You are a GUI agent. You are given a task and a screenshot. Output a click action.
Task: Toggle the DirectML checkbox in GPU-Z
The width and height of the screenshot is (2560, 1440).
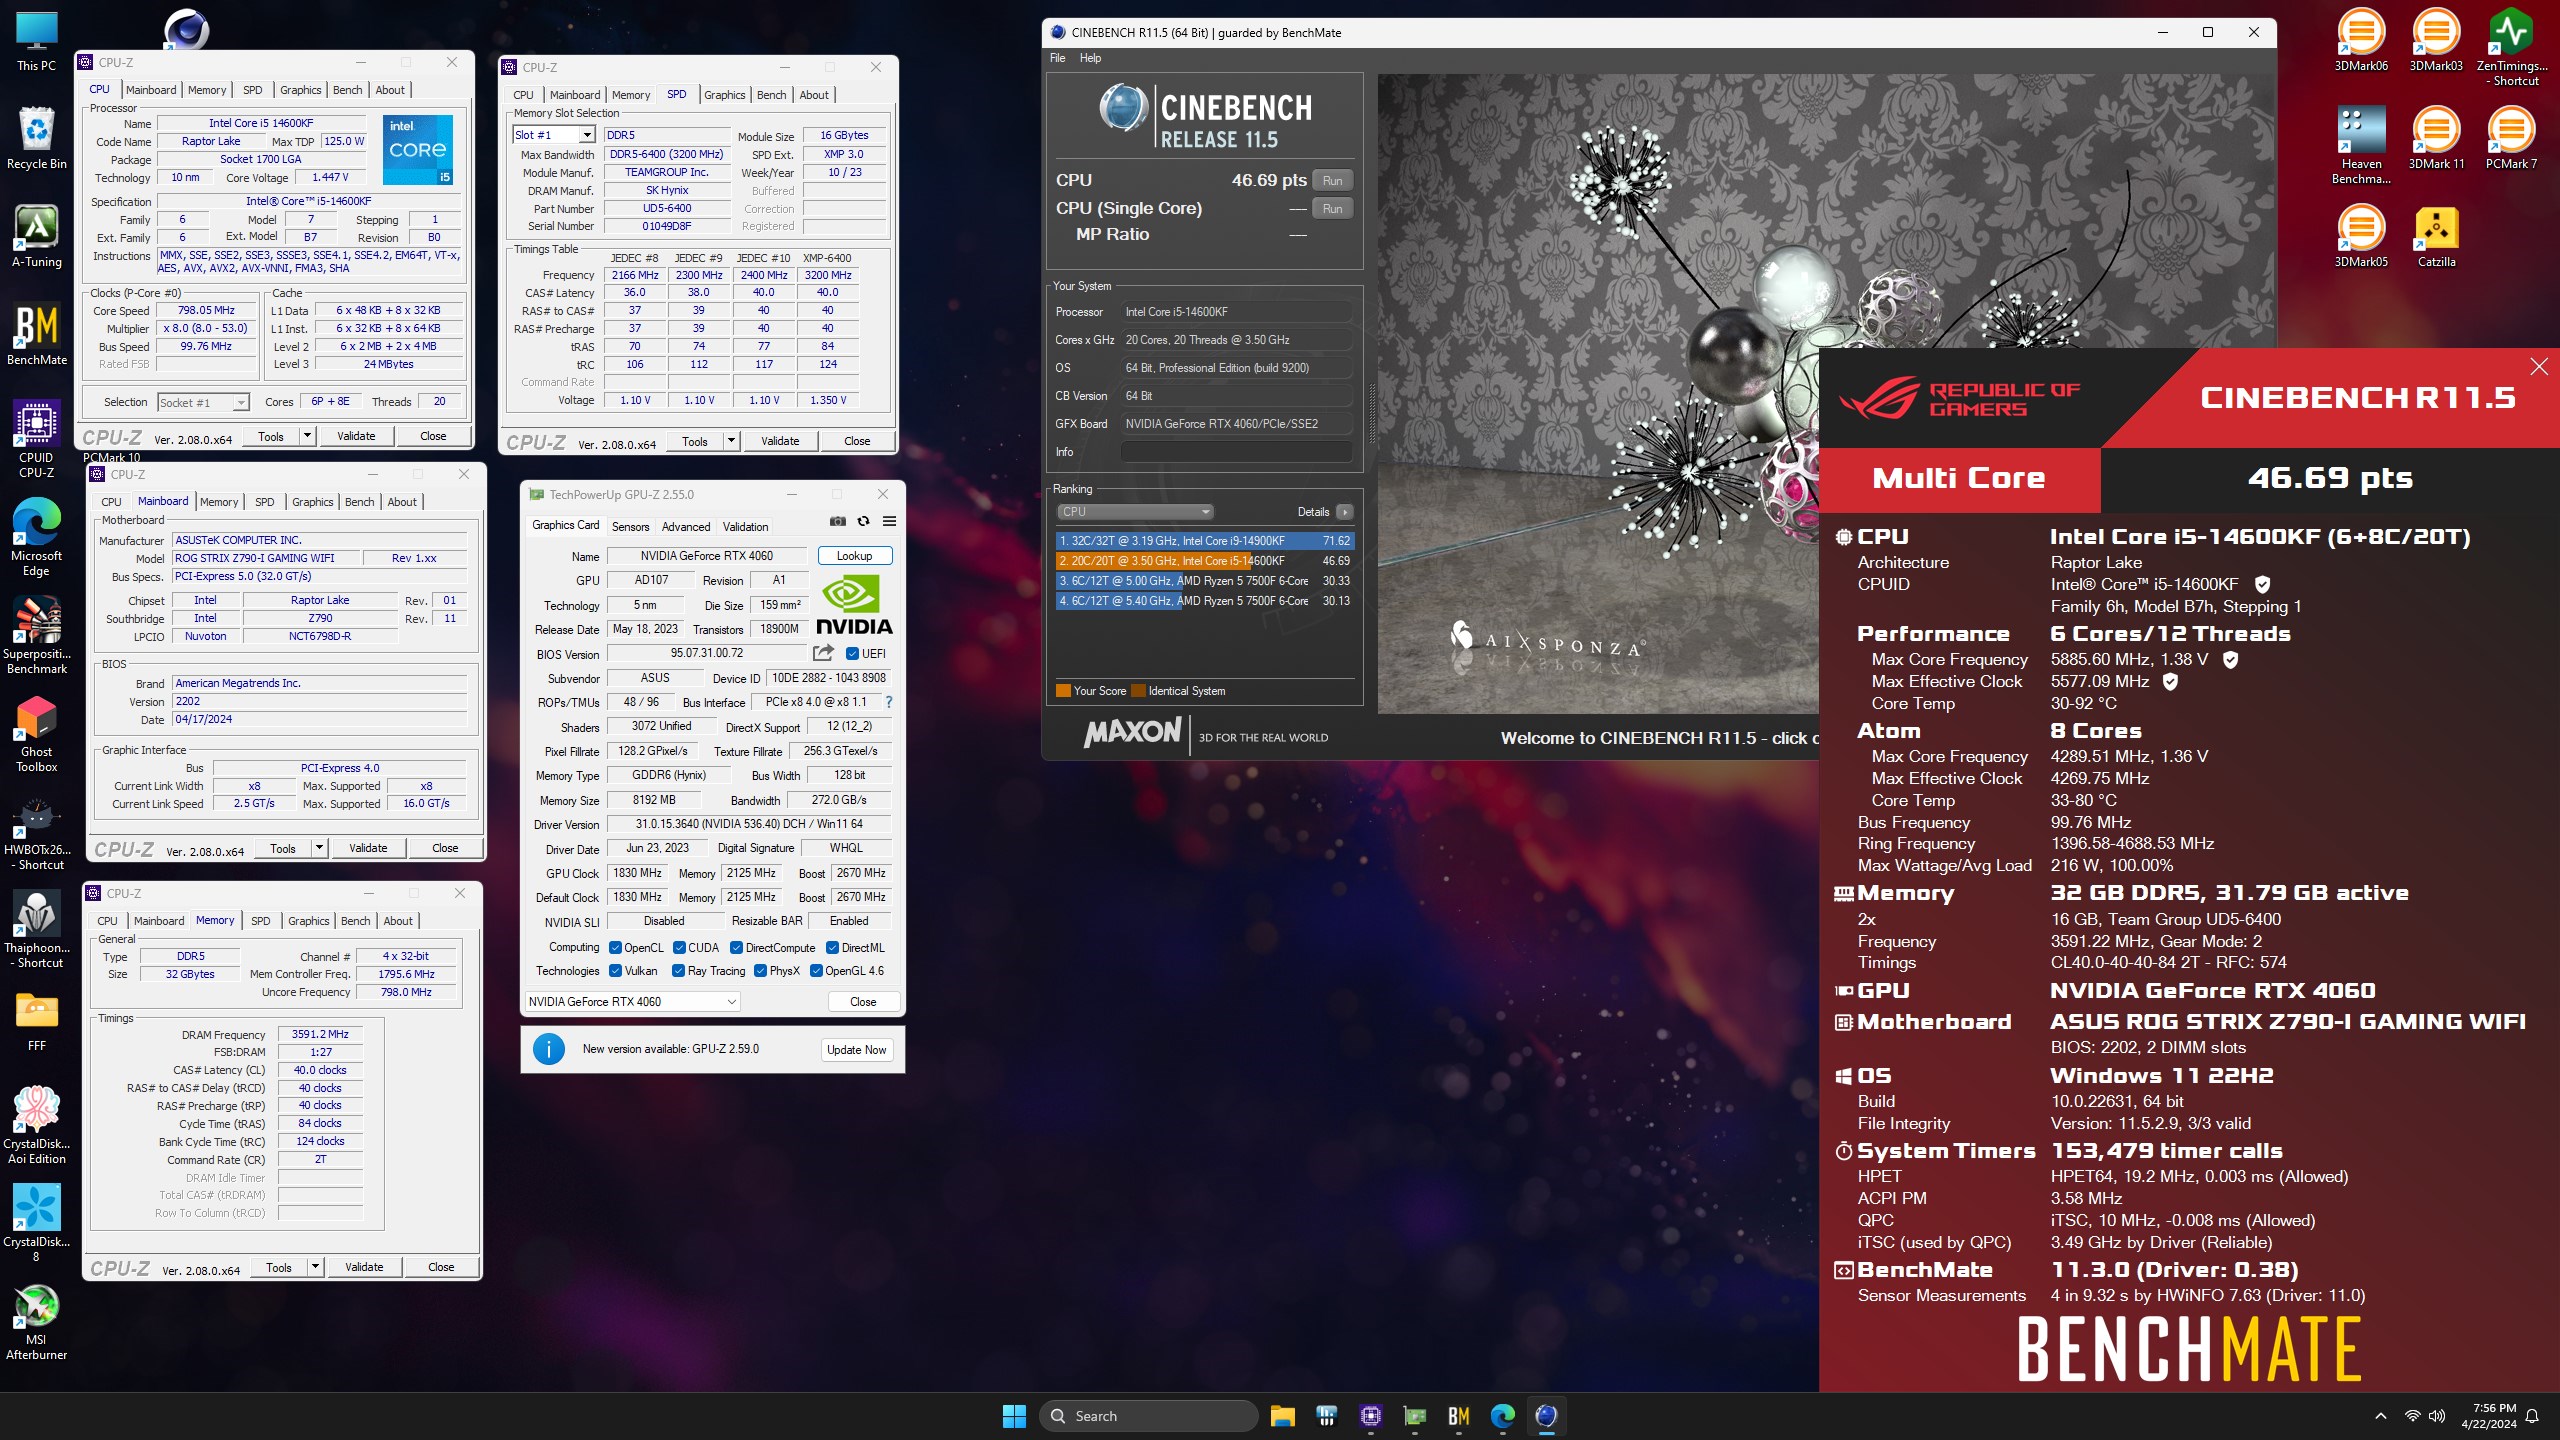(x=832, y=948)
